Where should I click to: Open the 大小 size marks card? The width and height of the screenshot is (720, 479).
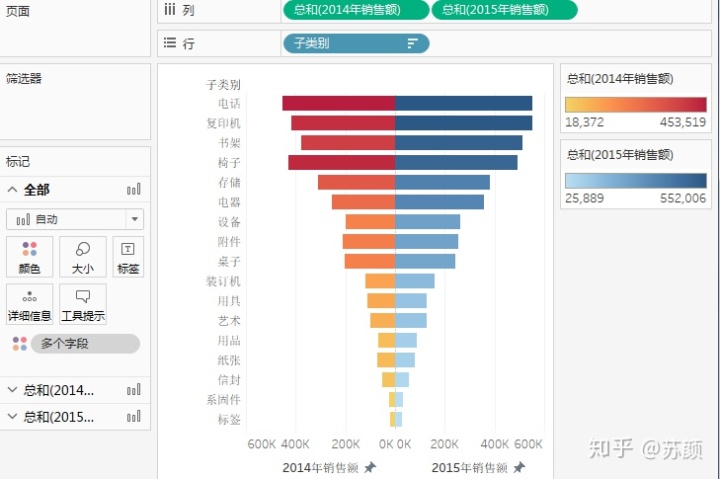pyautogui.click(x=83, y=257)
